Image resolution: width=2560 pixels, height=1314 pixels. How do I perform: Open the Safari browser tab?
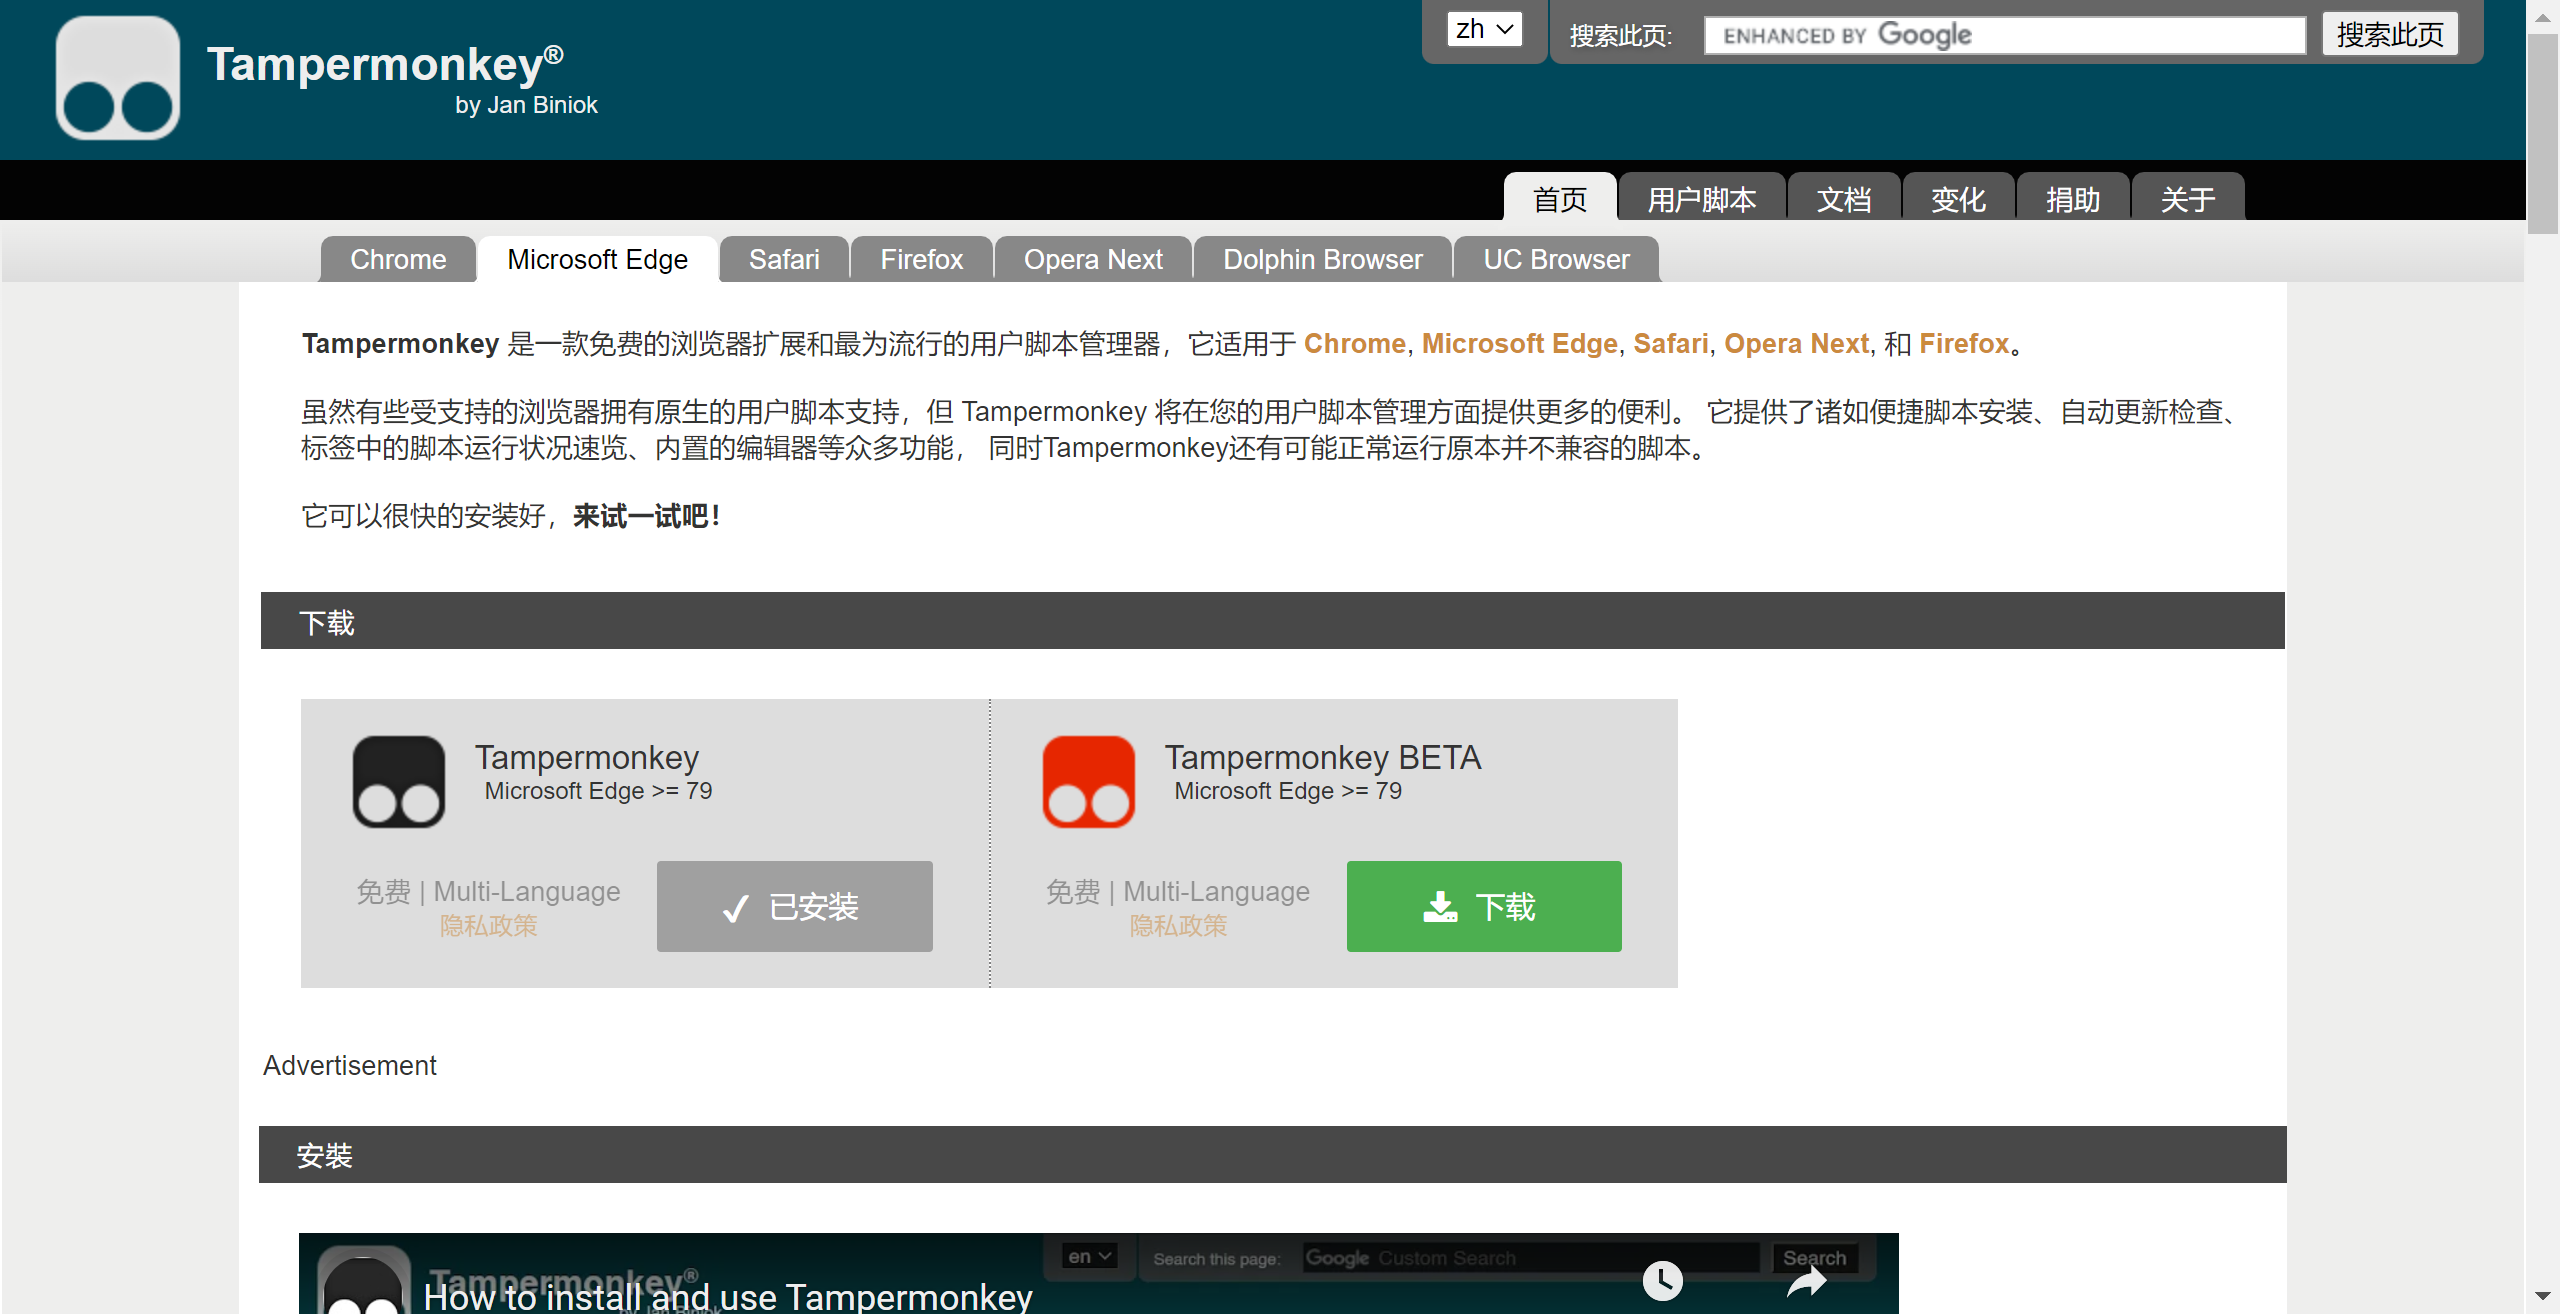click(784, 259)
